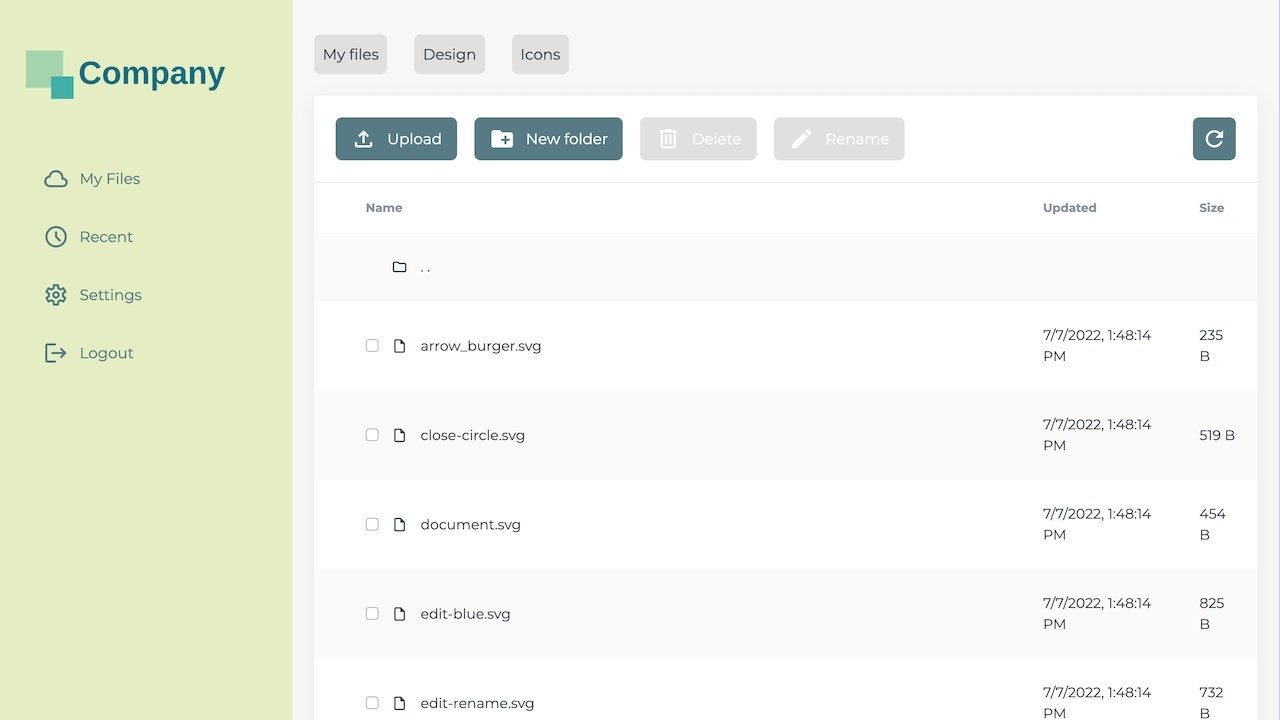Click the file icon for close-circle.svg

400,435
